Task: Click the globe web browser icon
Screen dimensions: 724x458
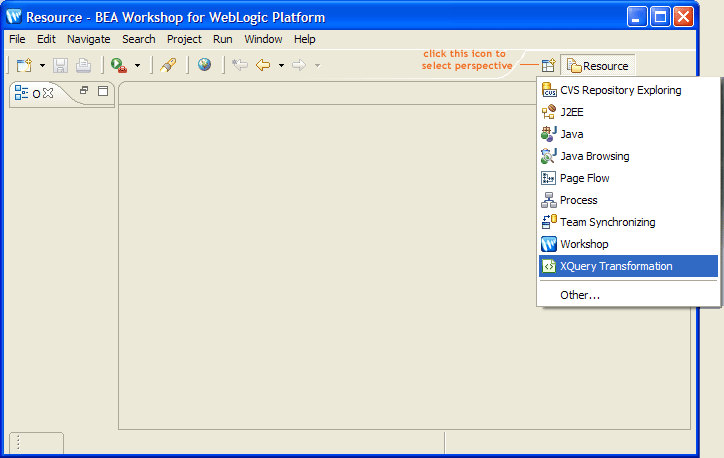Action: [205, 65]
